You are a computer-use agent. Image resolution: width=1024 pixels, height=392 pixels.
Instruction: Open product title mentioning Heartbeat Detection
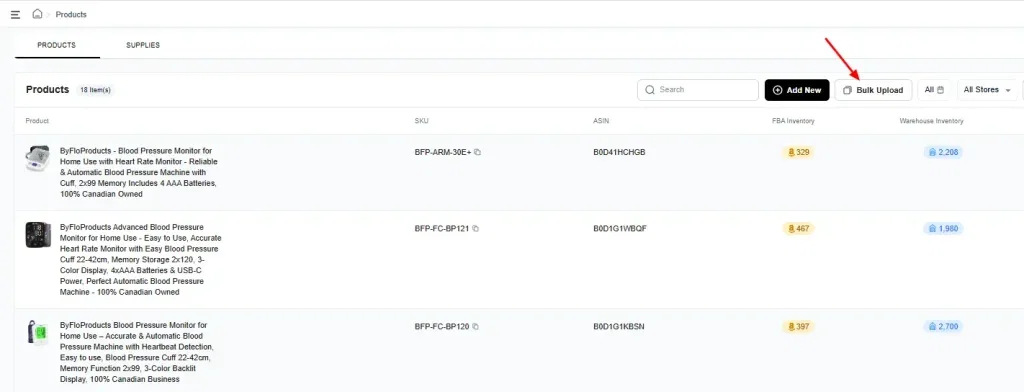[x=136, y=352]
